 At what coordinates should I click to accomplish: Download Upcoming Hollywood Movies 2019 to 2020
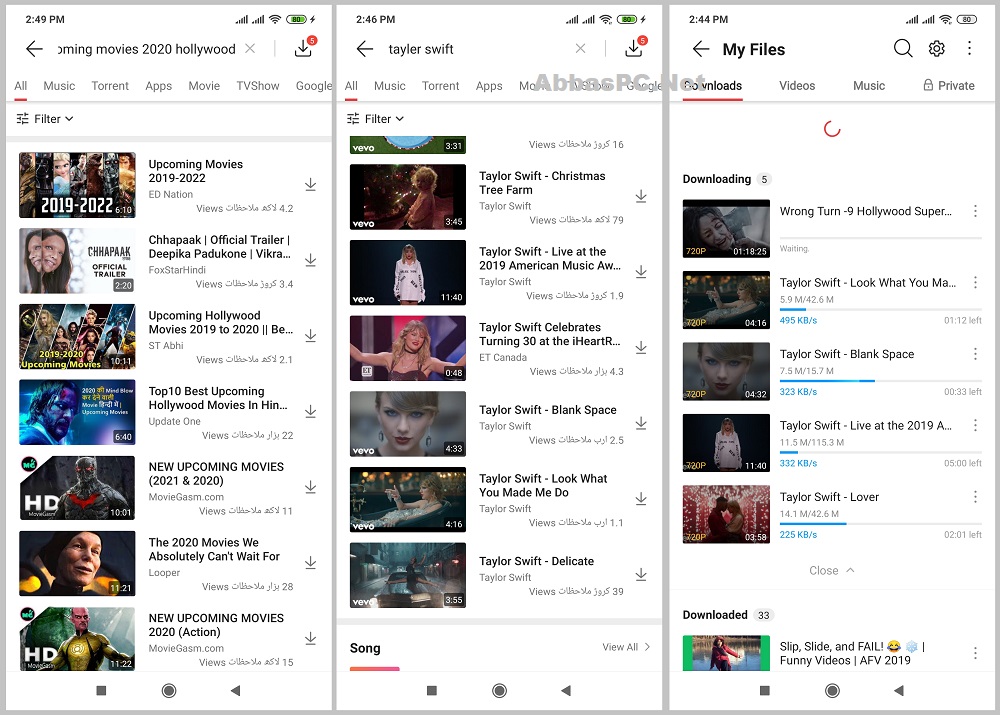click(x=311, y=335)
